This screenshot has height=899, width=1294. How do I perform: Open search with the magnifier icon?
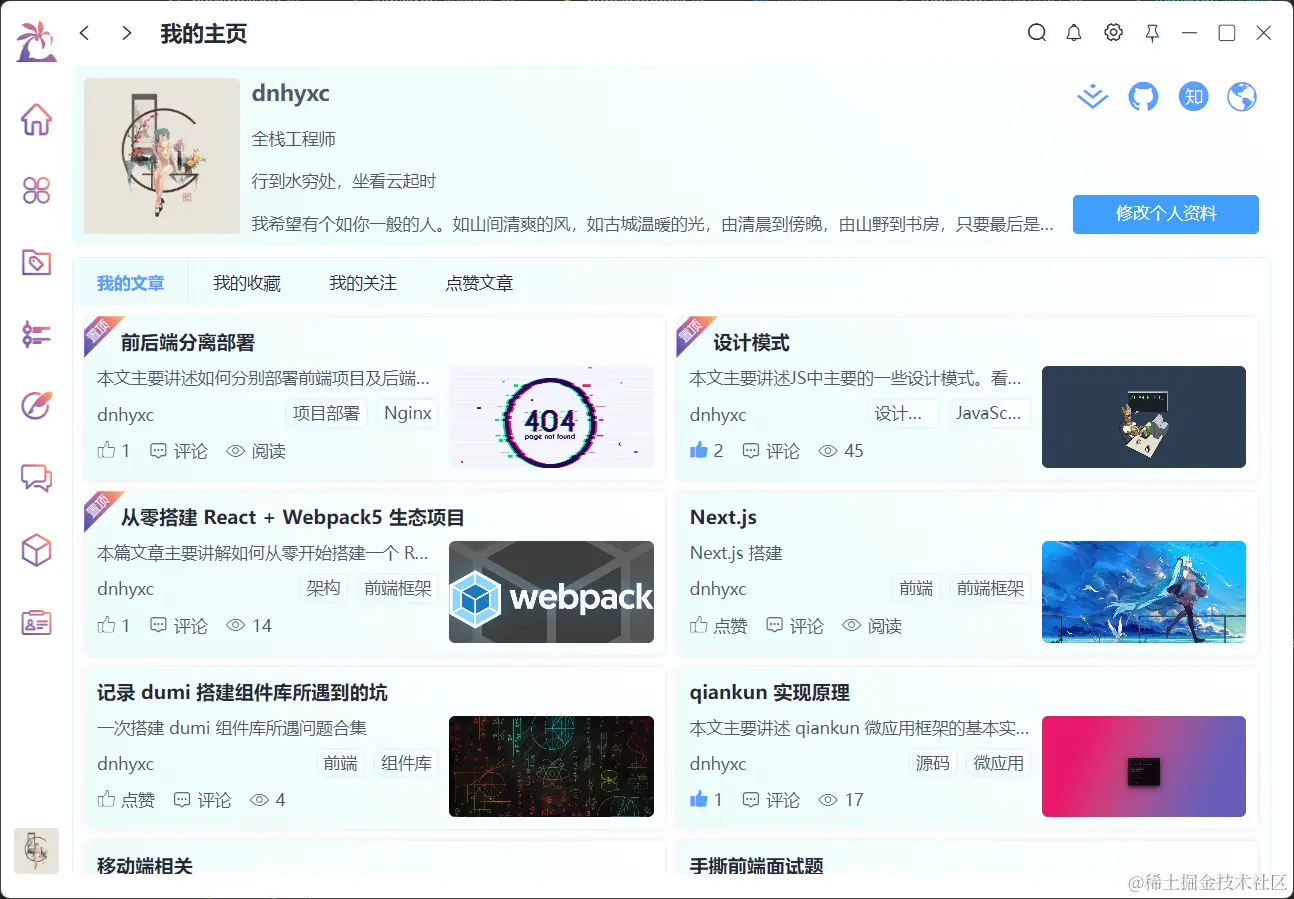1037,33
